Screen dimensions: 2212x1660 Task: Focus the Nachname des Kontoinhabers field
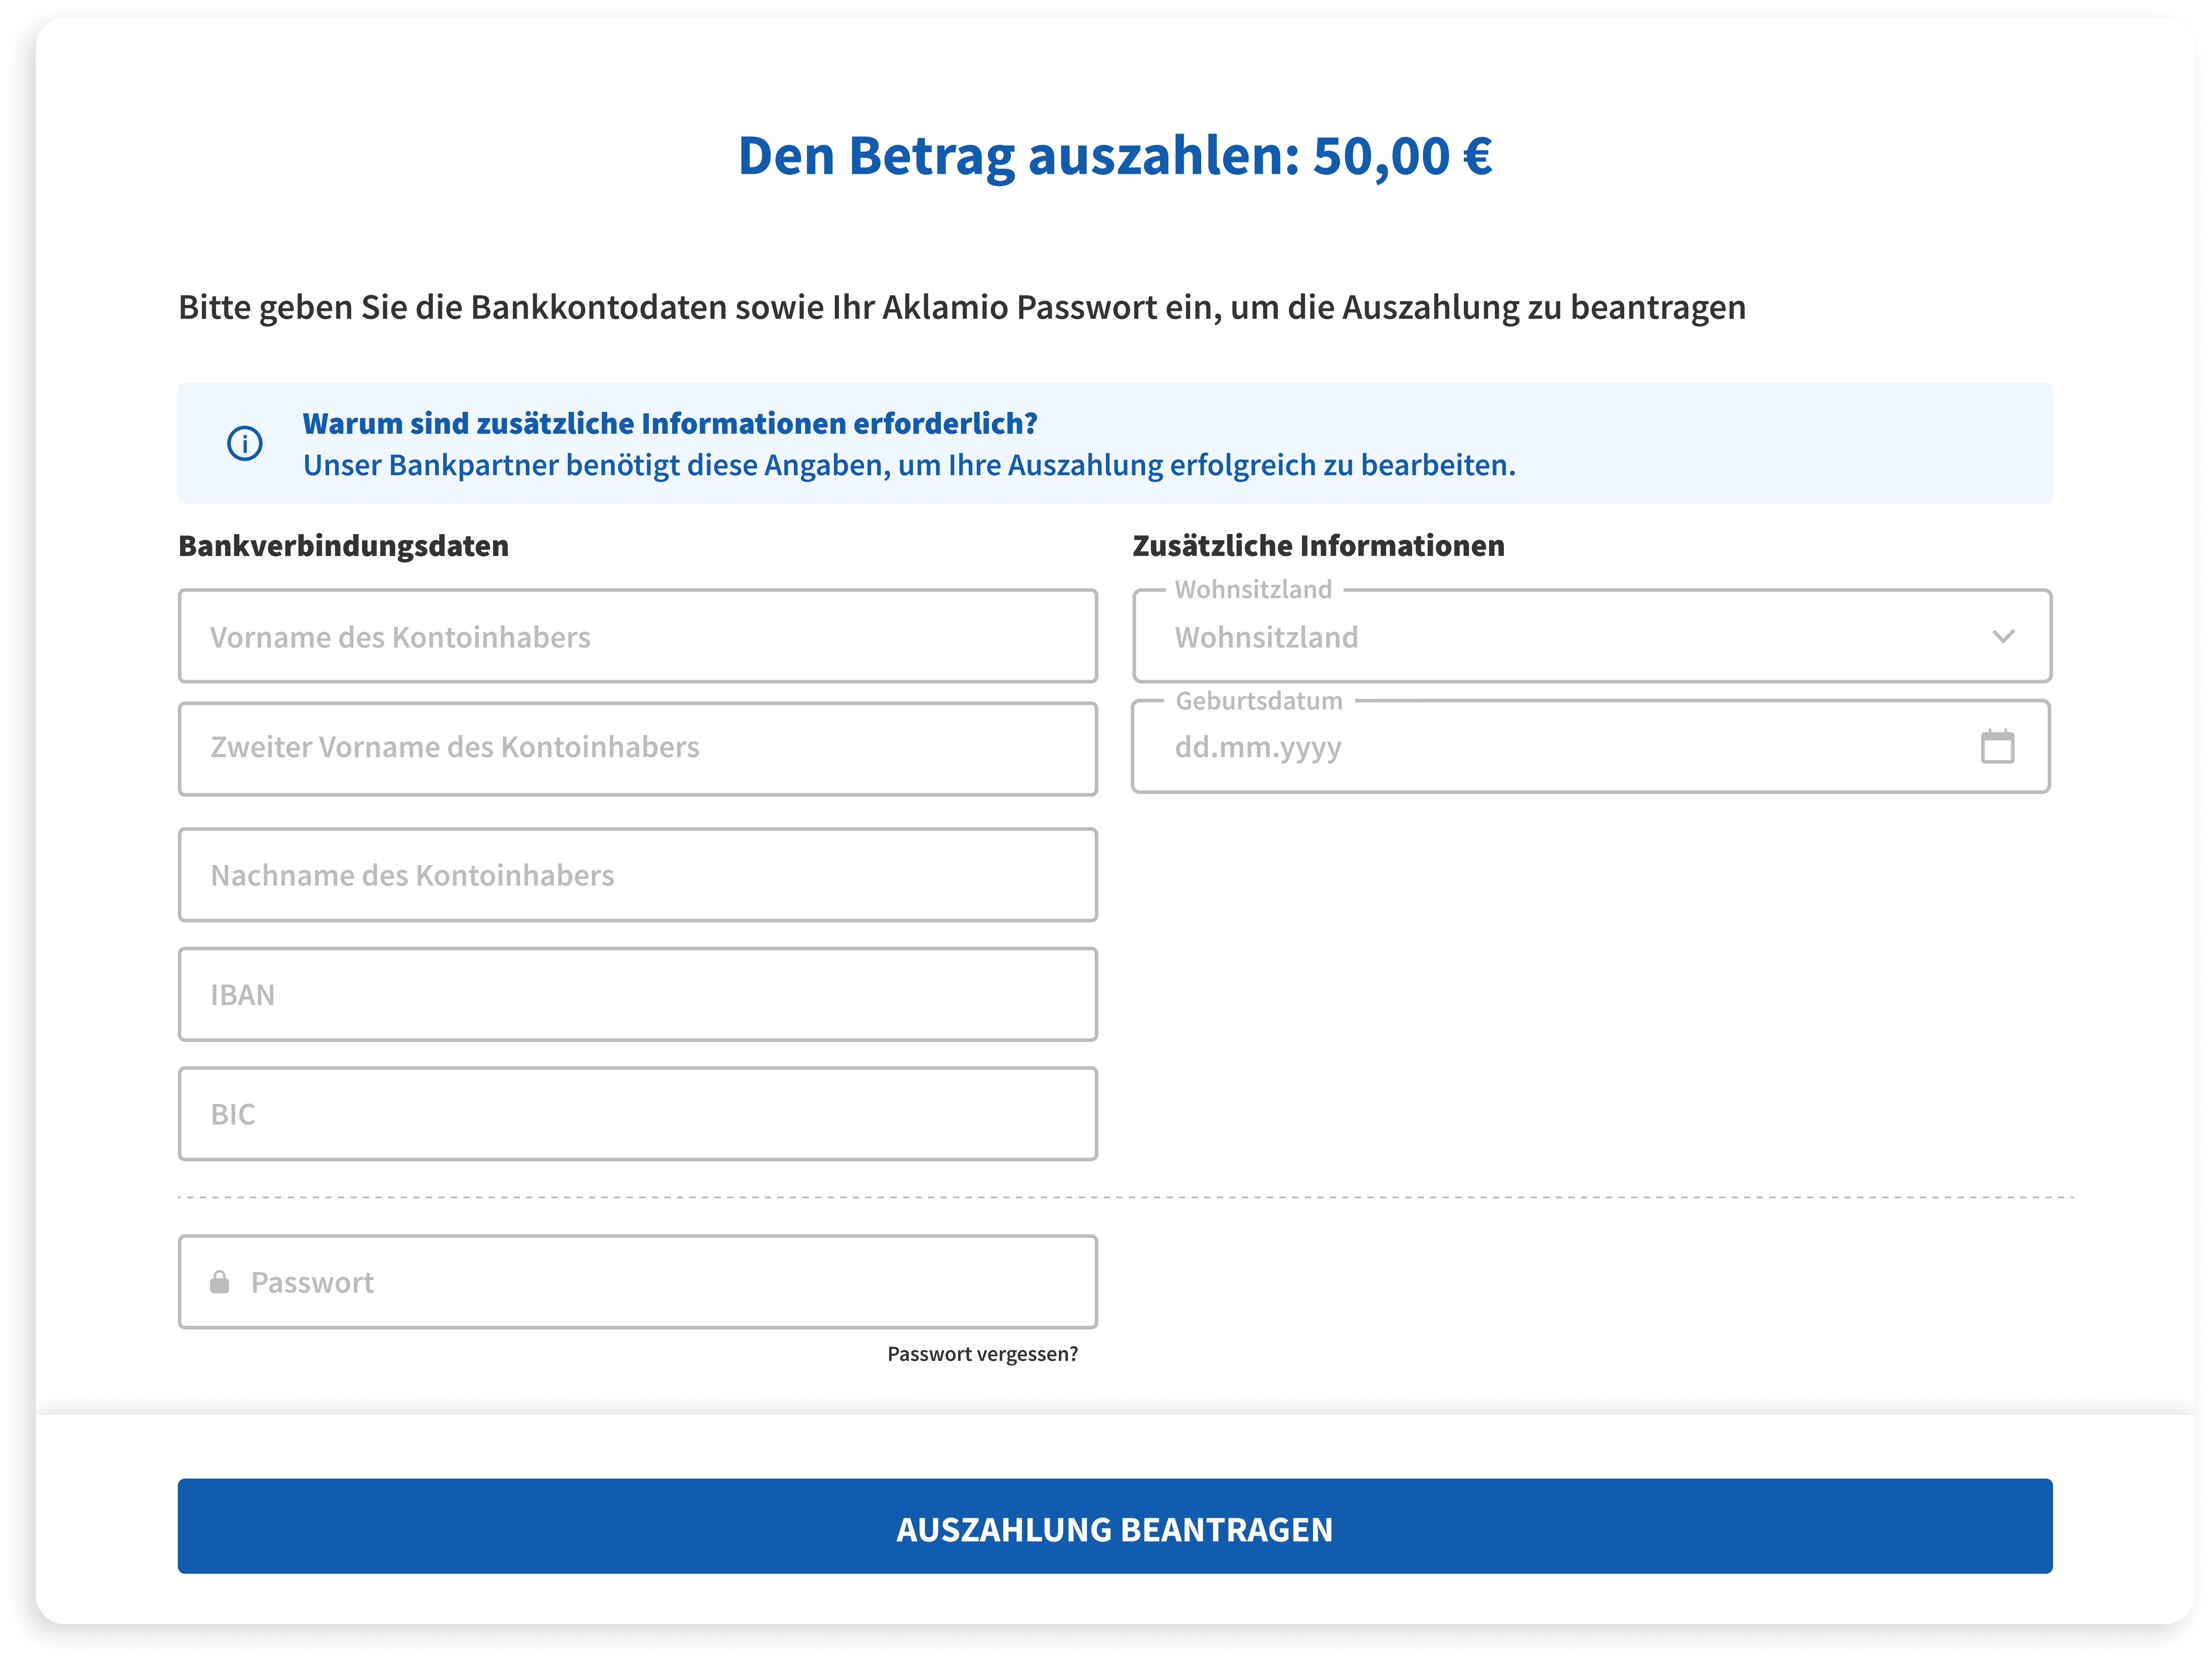[x=637, y=875]
